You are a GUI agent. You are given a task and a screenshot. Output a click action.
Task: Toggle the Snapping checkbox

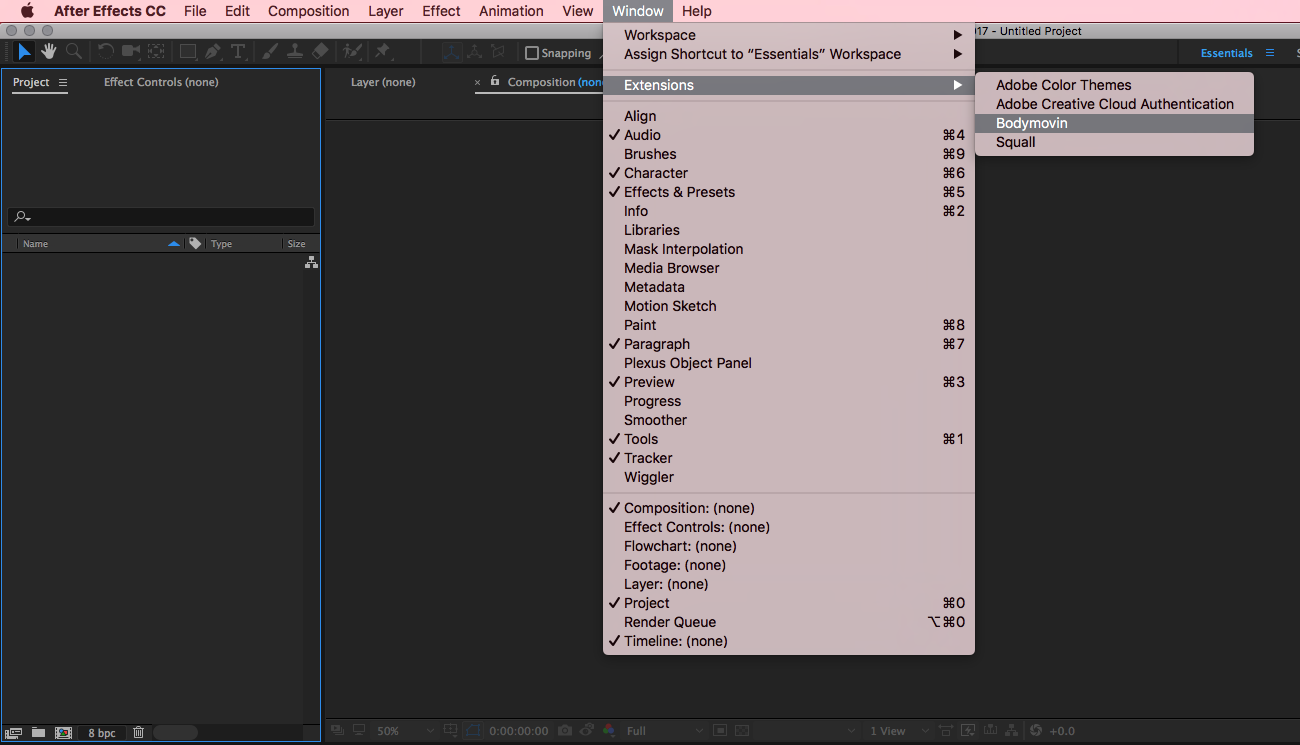pos(532,53)
